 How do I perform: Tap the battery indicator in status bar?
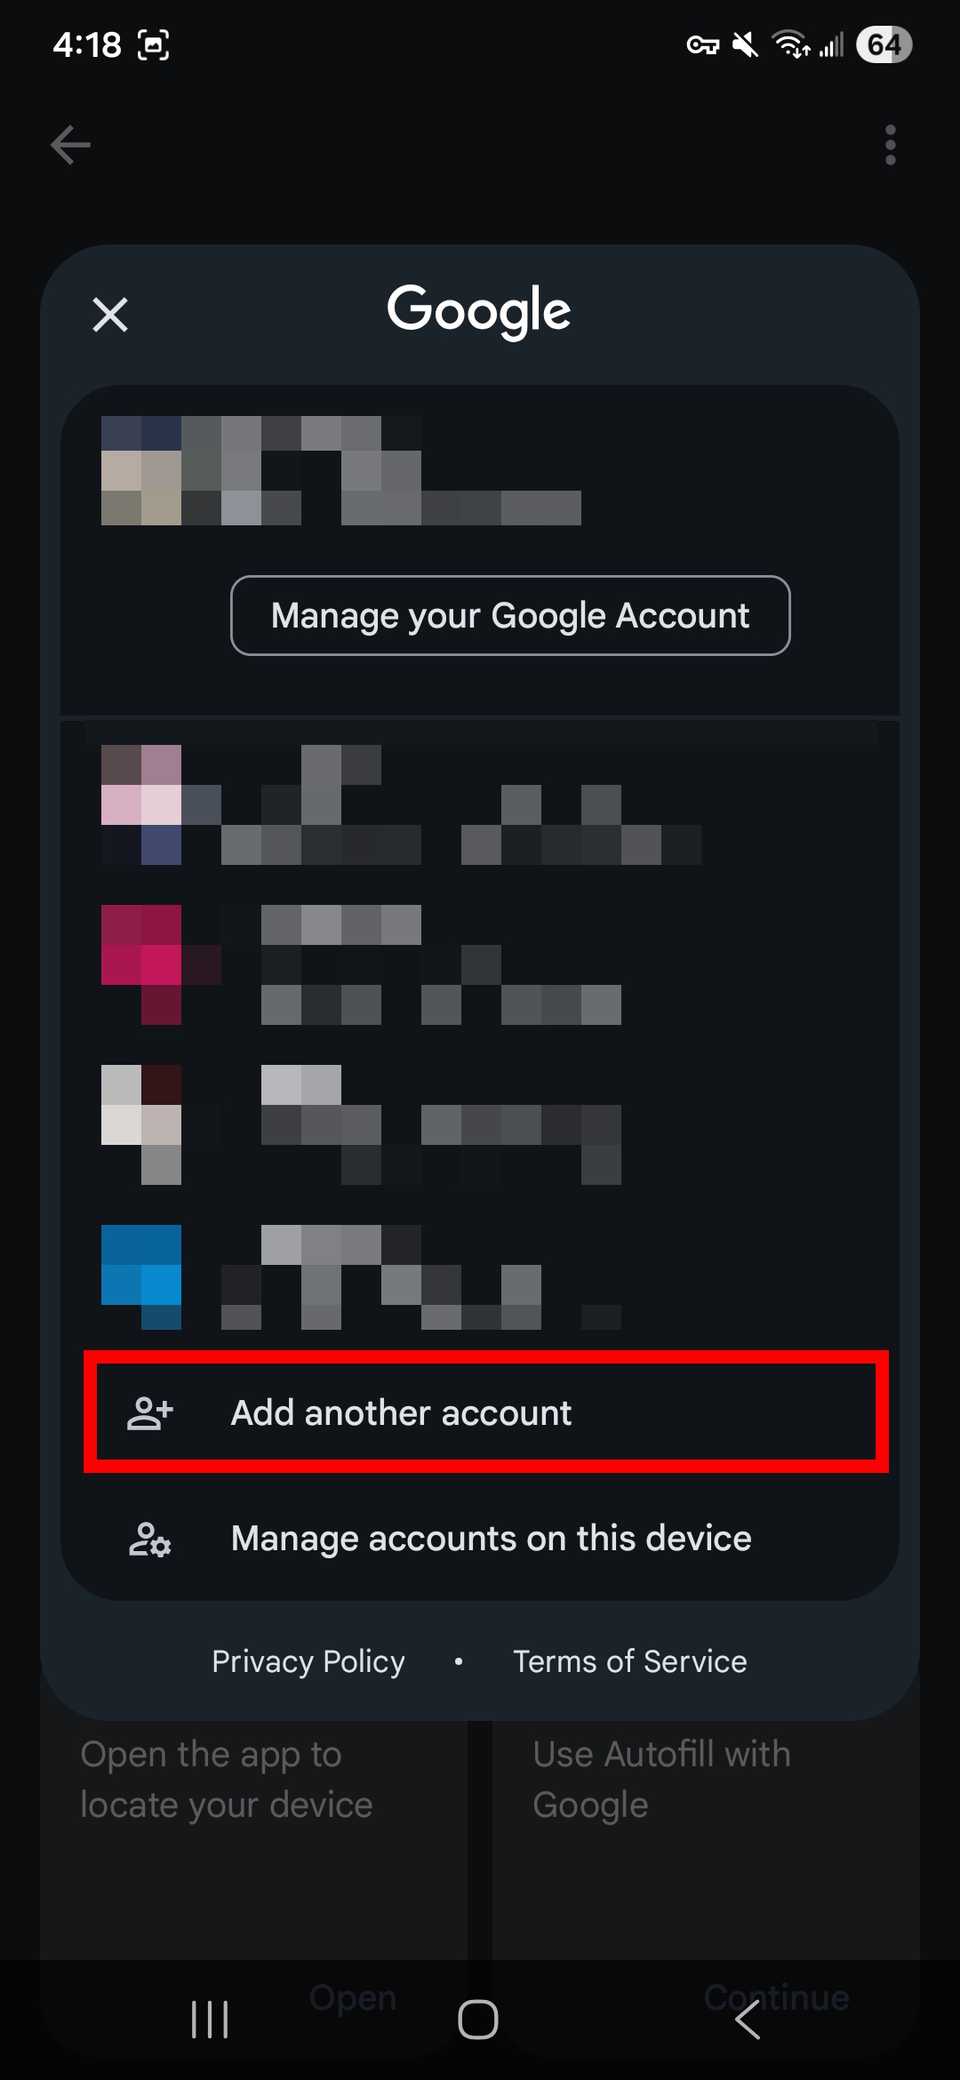(x=884, y=45)
